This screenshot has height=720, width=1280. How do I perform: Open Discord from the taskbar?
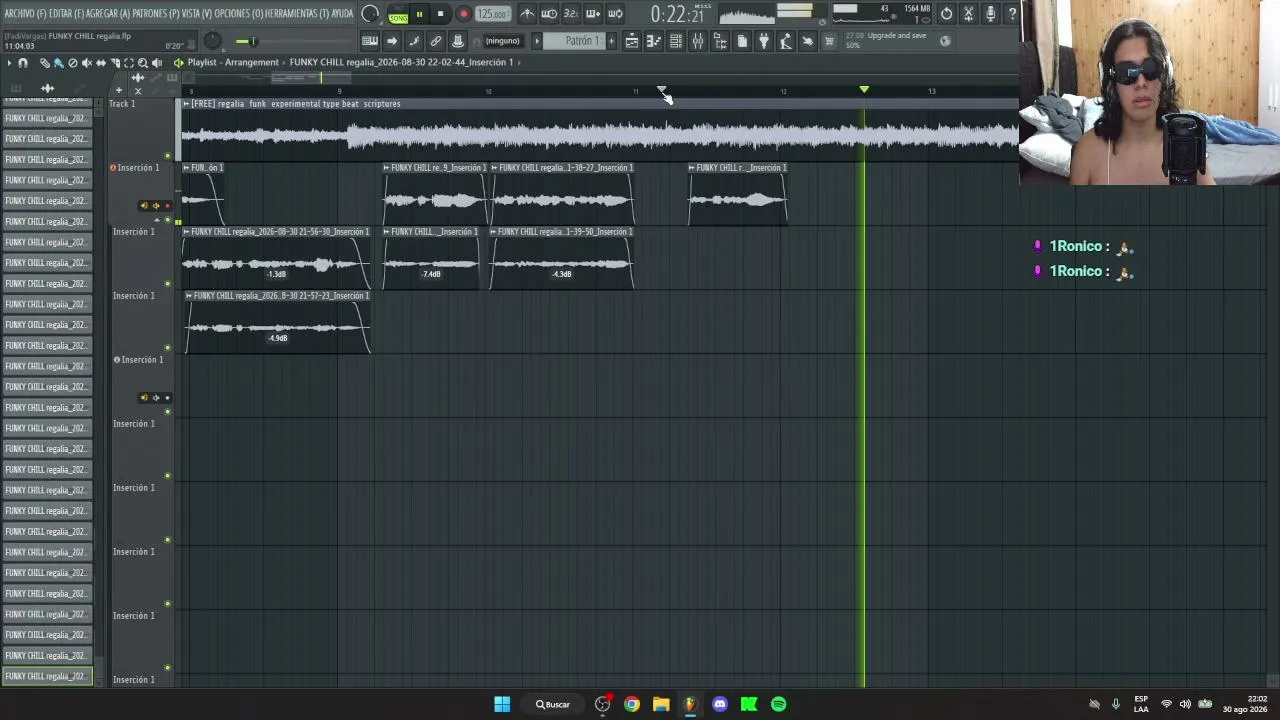pos(719,704)
